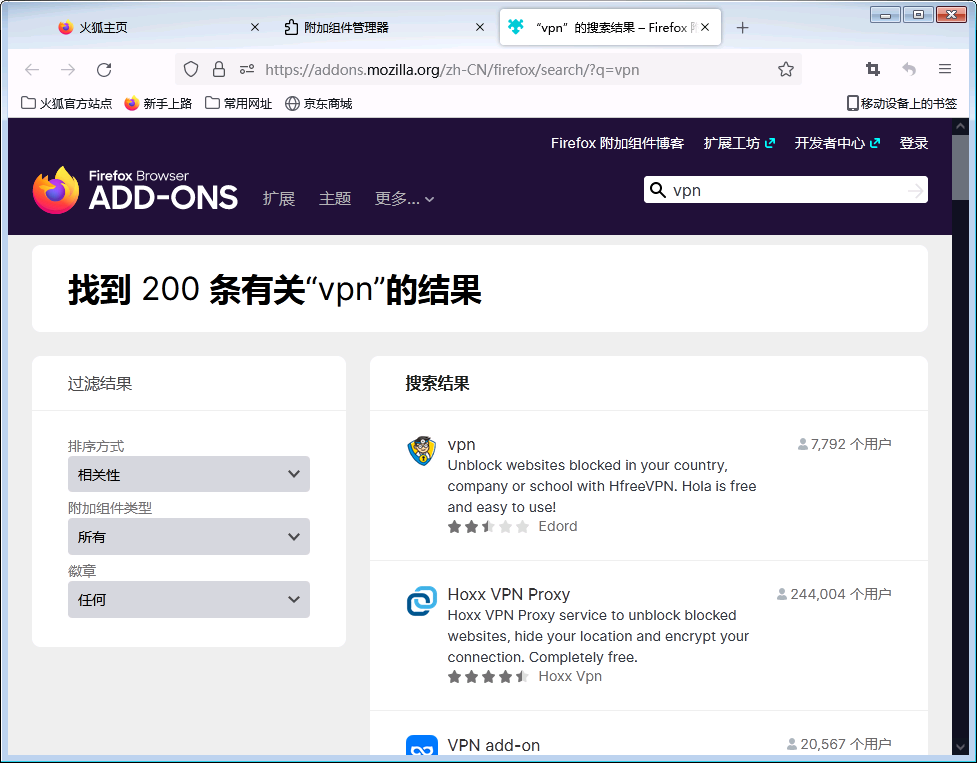Open 常用网址 bookmark folder
The width and height of the screenshot is (977, 763).
pyautogui.click(x=239, y=103)
